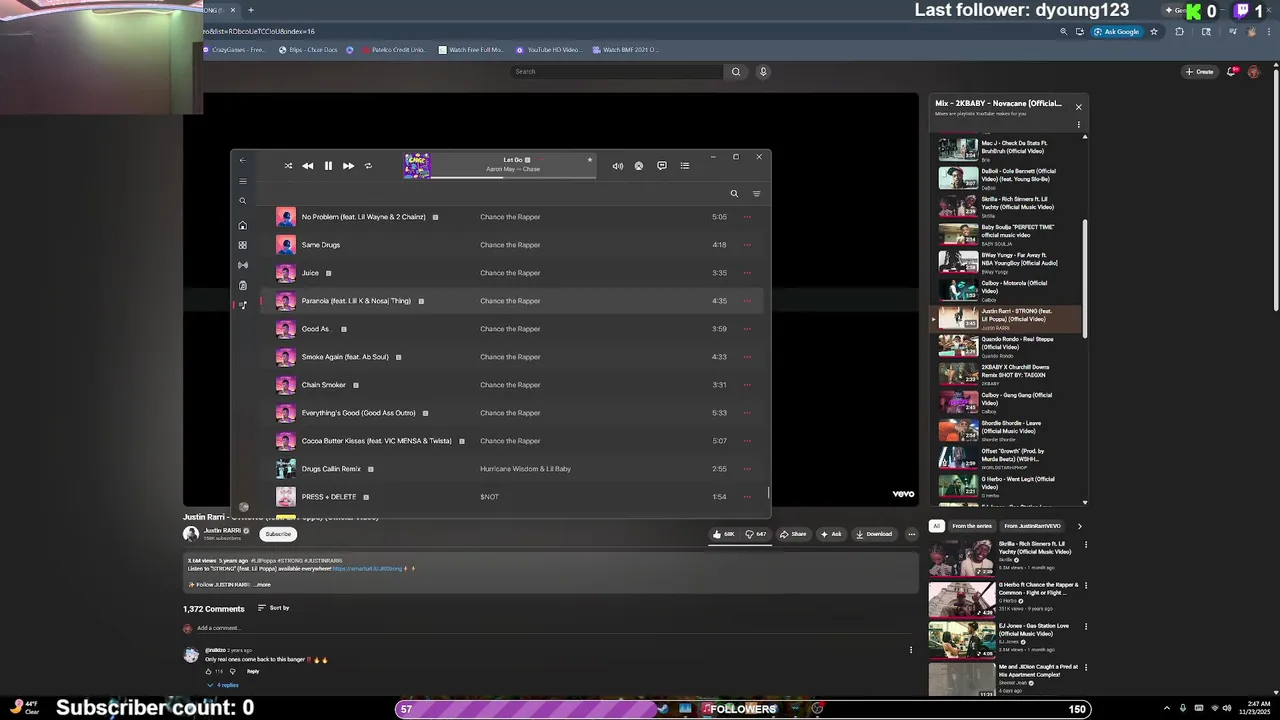Start YouTube voice search microphone

click(x=763, y=72)
